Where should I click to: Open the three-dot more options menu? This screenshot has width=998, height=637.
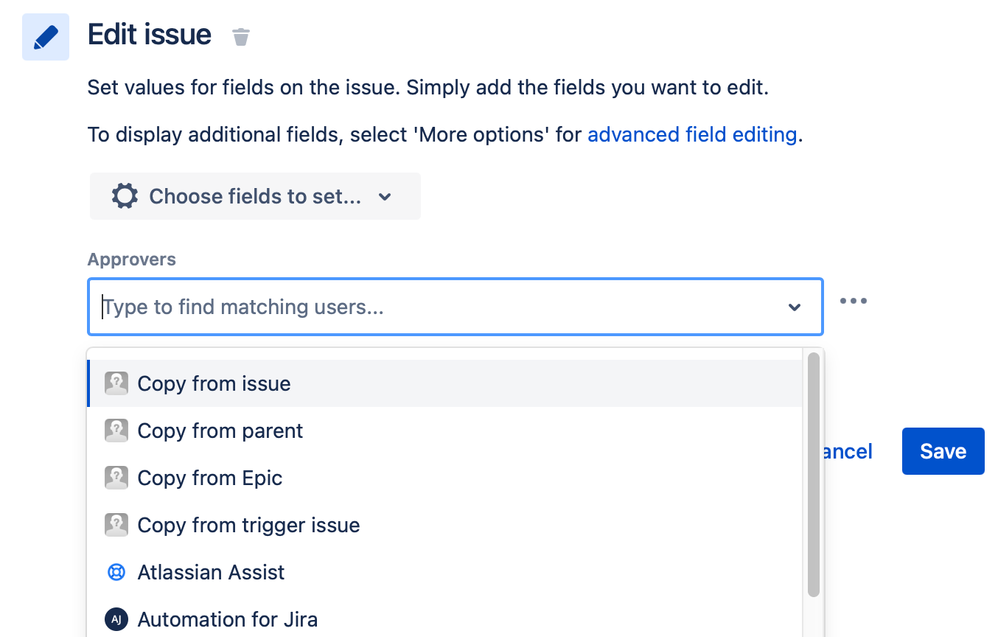[853, 301]
